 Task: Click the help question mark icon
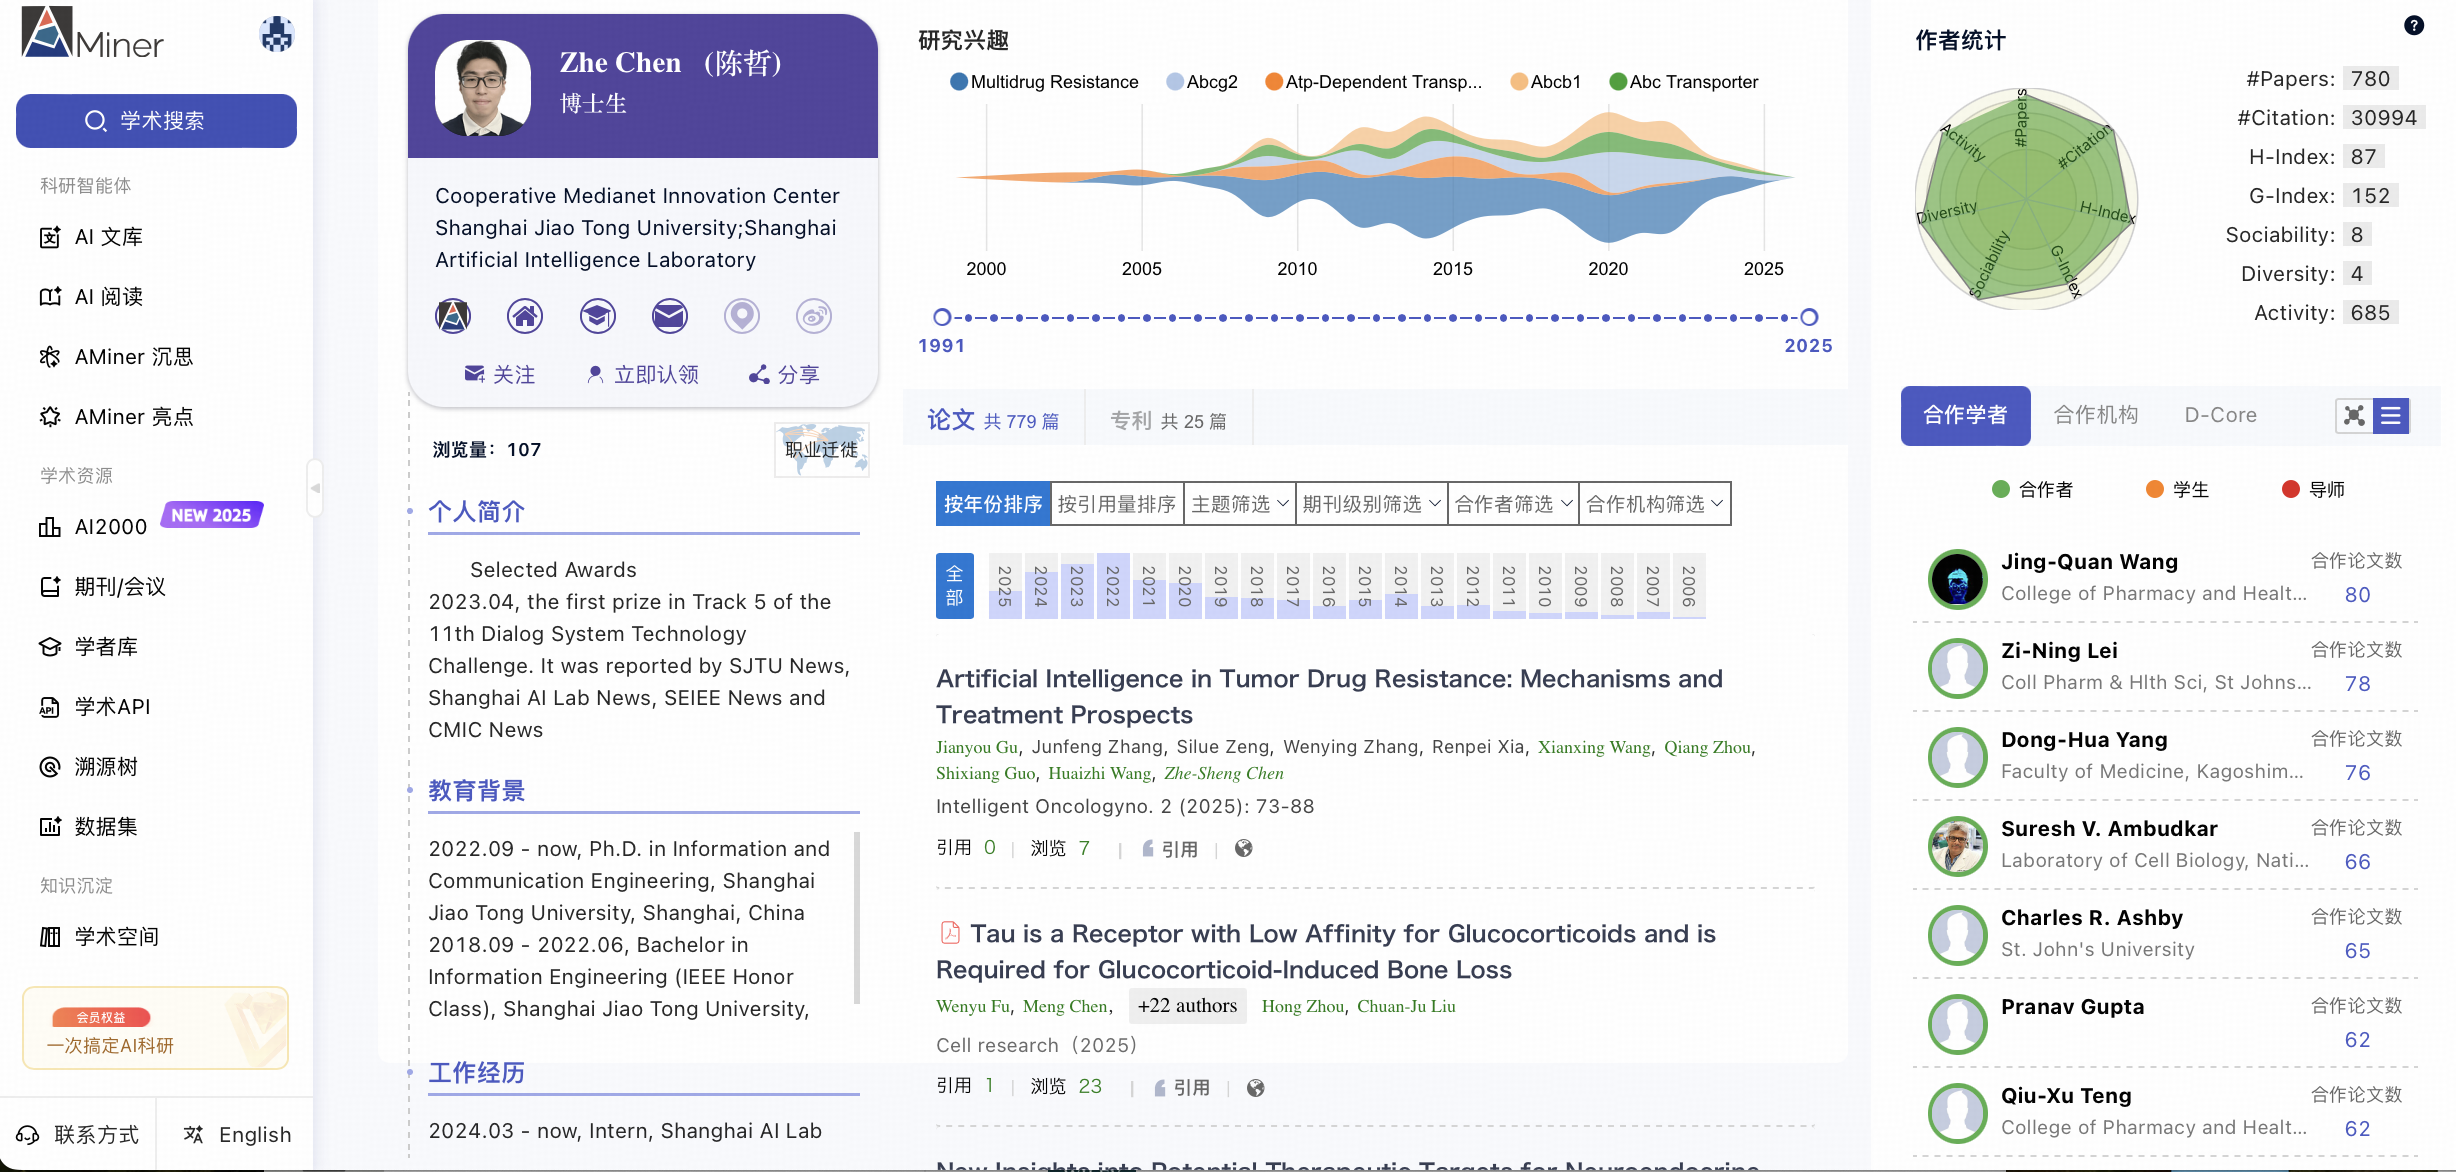[x=2413, y=26]
